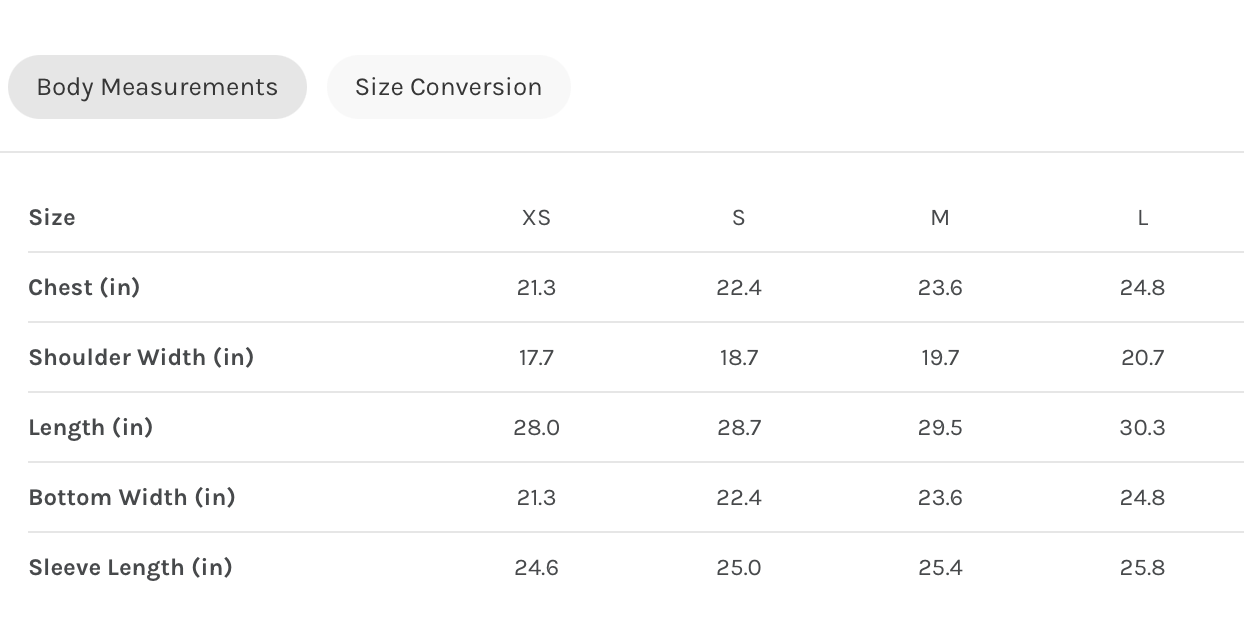Click the M shoulder width value 19.7
The height and width of the screenshot is (634, 1244).
[940, 358]
